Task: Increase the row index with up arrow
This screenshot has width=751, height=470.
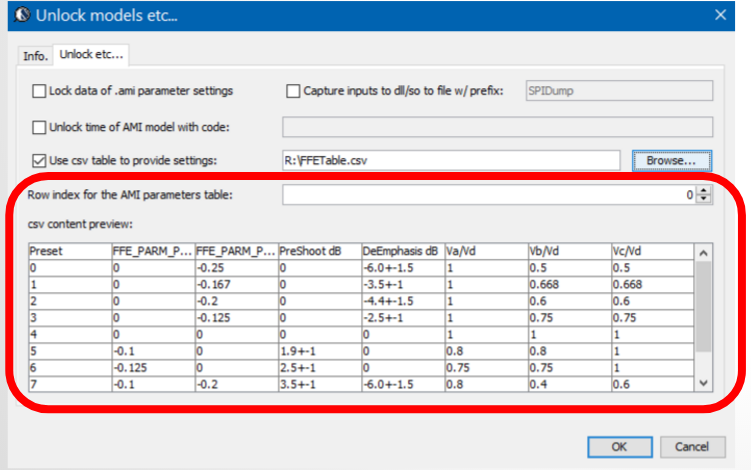Action: point(704,190)
